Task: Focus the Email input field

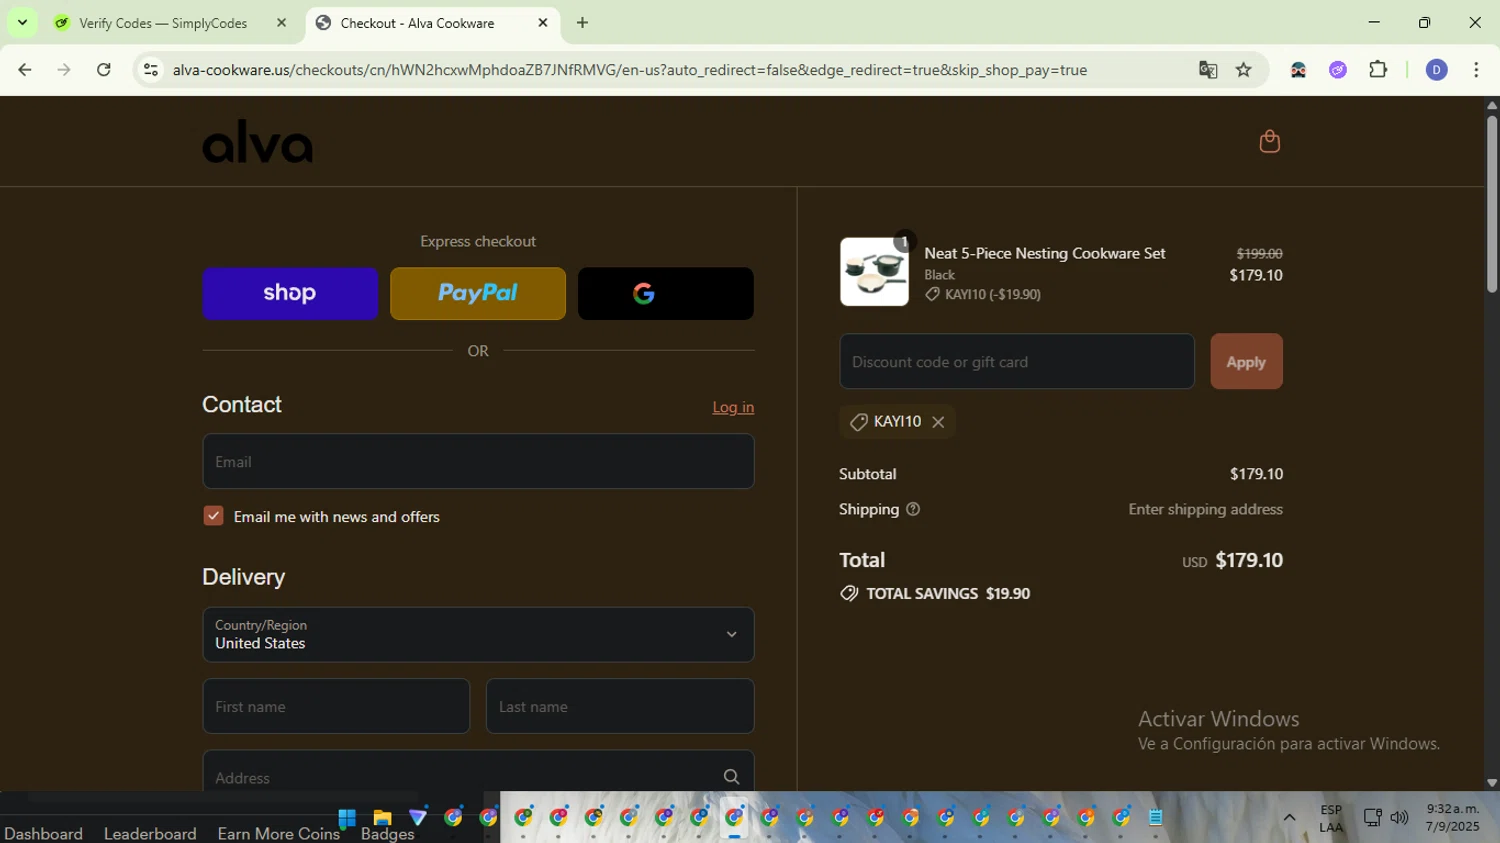Action: click(478, 461)
